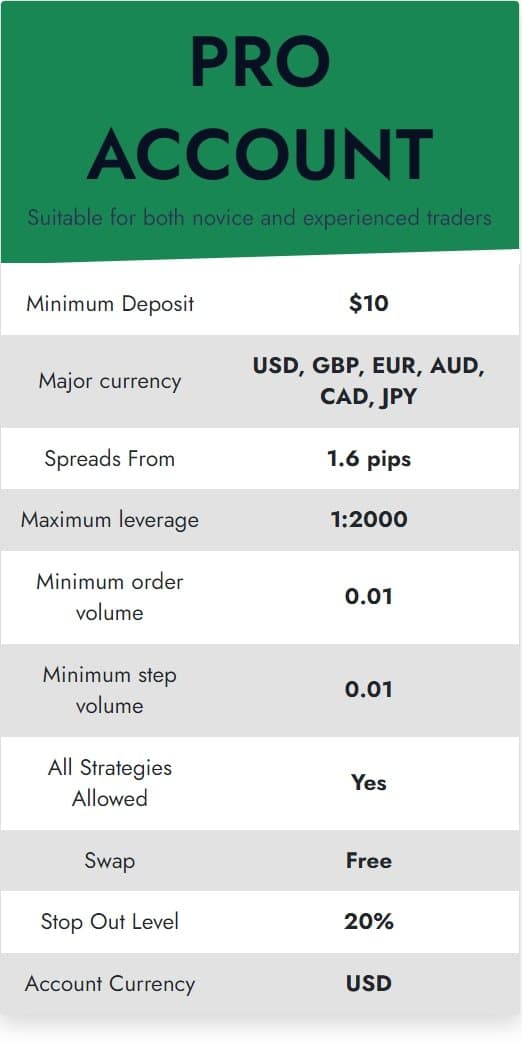Select the 1:2000 leverage value
Image resolution: width=522 pixels, height=1044 pixels.
pyautogui.click(x=368, y=519)
